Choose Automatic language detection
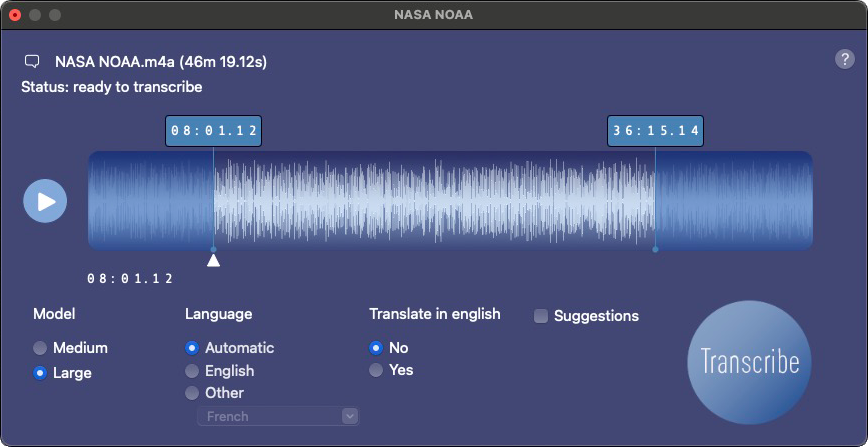The width and height of the screenshot is (868, 447). (192, 348)
